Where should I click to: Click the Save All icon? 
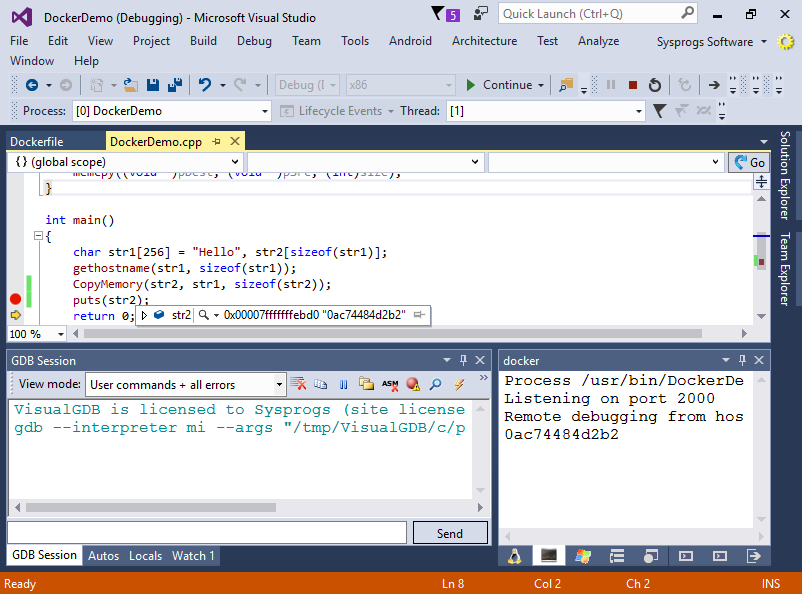tap(175, 85)
